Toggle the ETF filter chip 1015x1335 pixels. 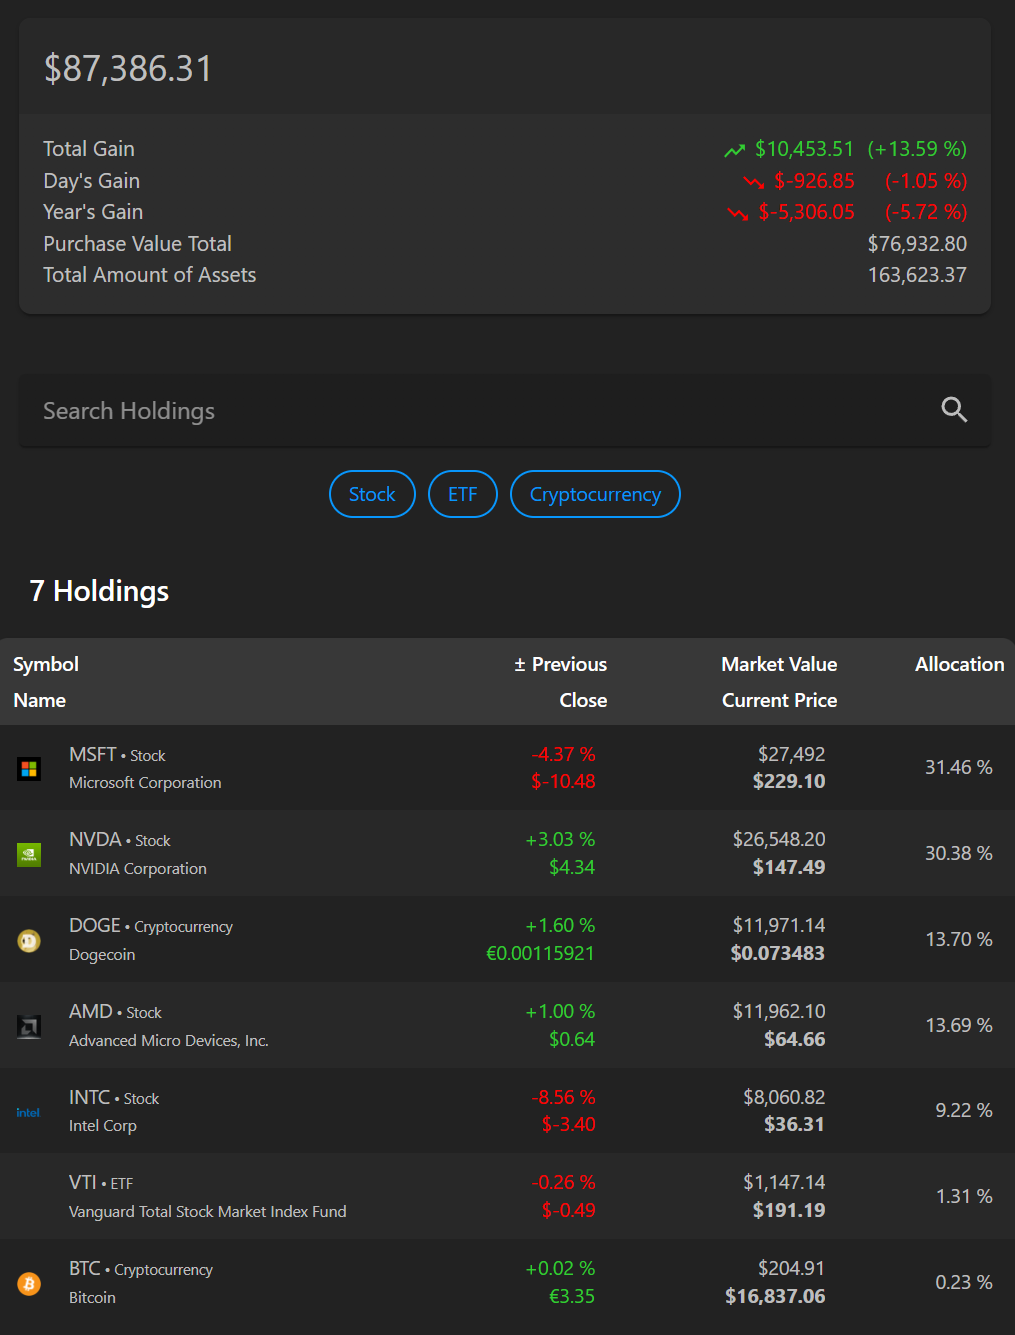click(x=462, y=494)
